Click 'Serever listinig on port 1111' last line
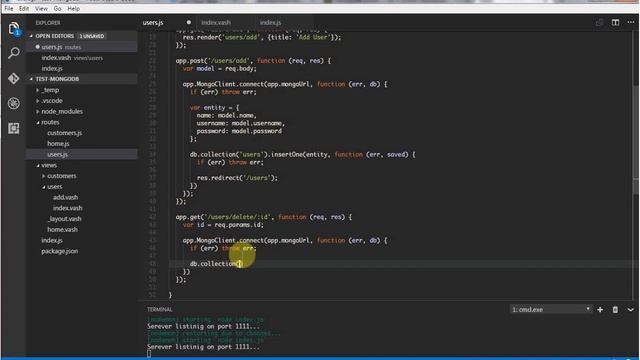 [203, 347]
